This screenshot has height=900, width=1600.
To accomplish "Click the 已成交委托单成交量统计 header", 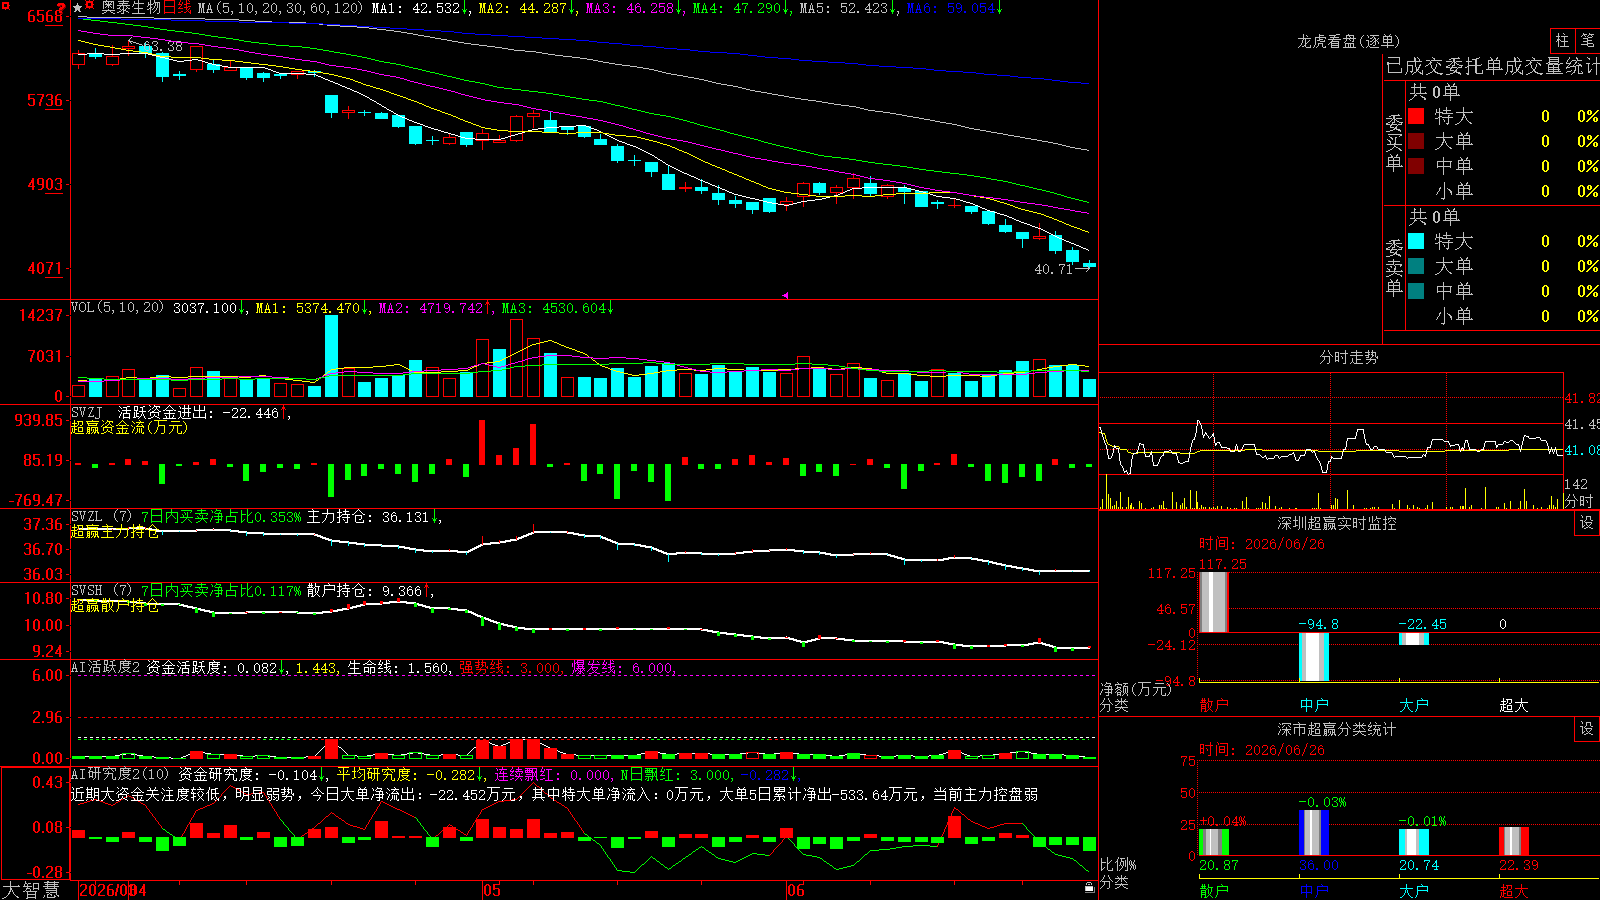I will click(x=1492, y=66).
